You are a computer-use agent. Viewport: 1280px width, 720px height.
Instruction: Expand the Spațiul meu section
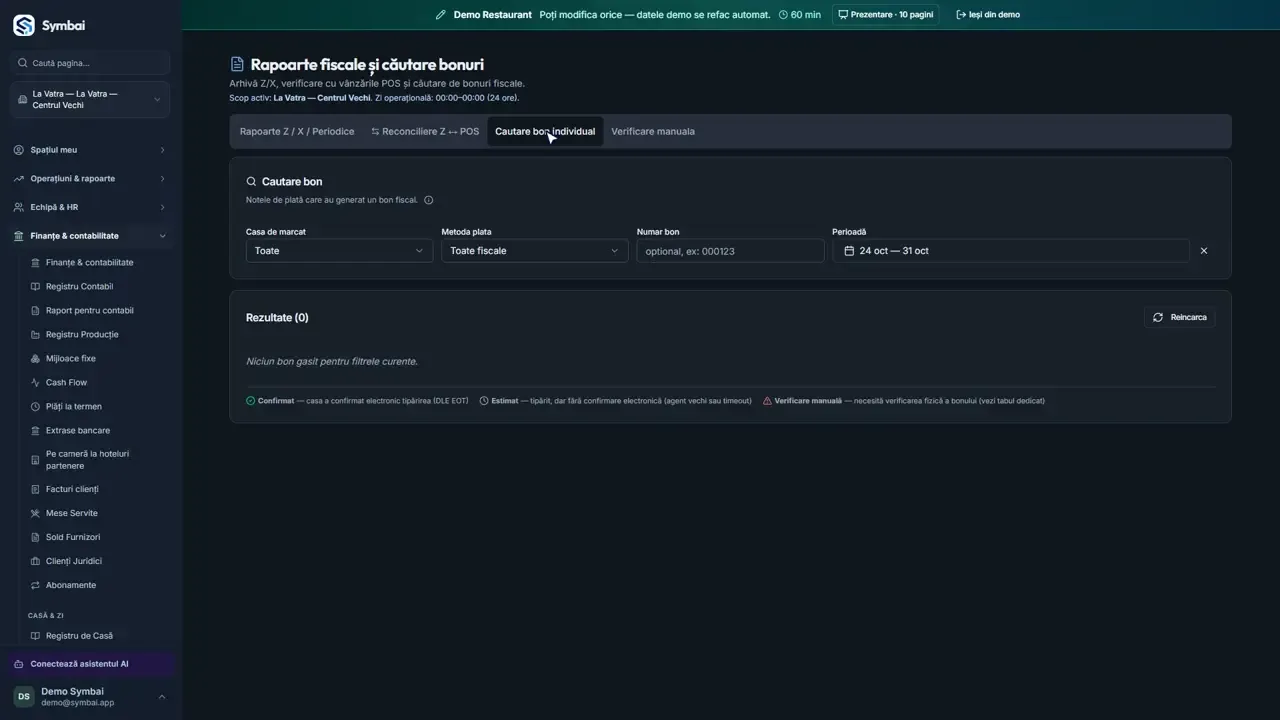[91, 150]
